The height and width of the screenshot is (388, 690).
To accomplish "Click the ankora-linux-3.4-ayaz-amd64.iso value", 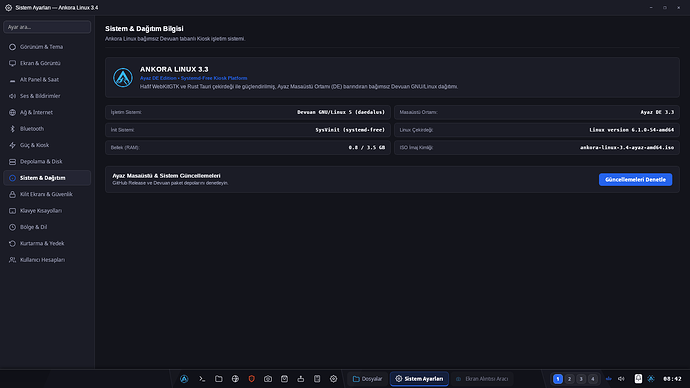I will coord(627,147).
